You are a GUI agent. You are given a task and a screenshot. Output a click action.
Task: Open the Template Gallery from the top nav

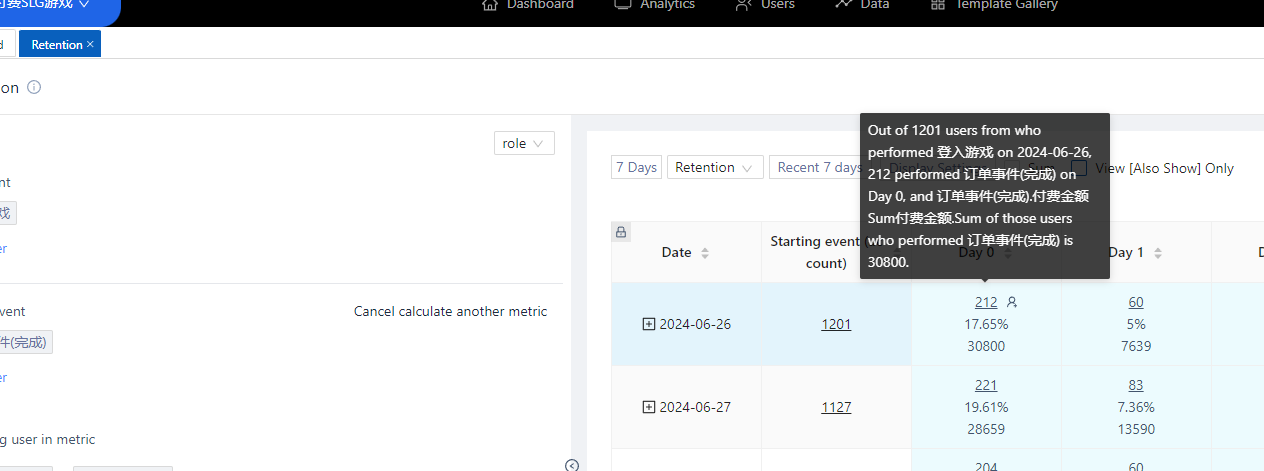coord(993,5)
